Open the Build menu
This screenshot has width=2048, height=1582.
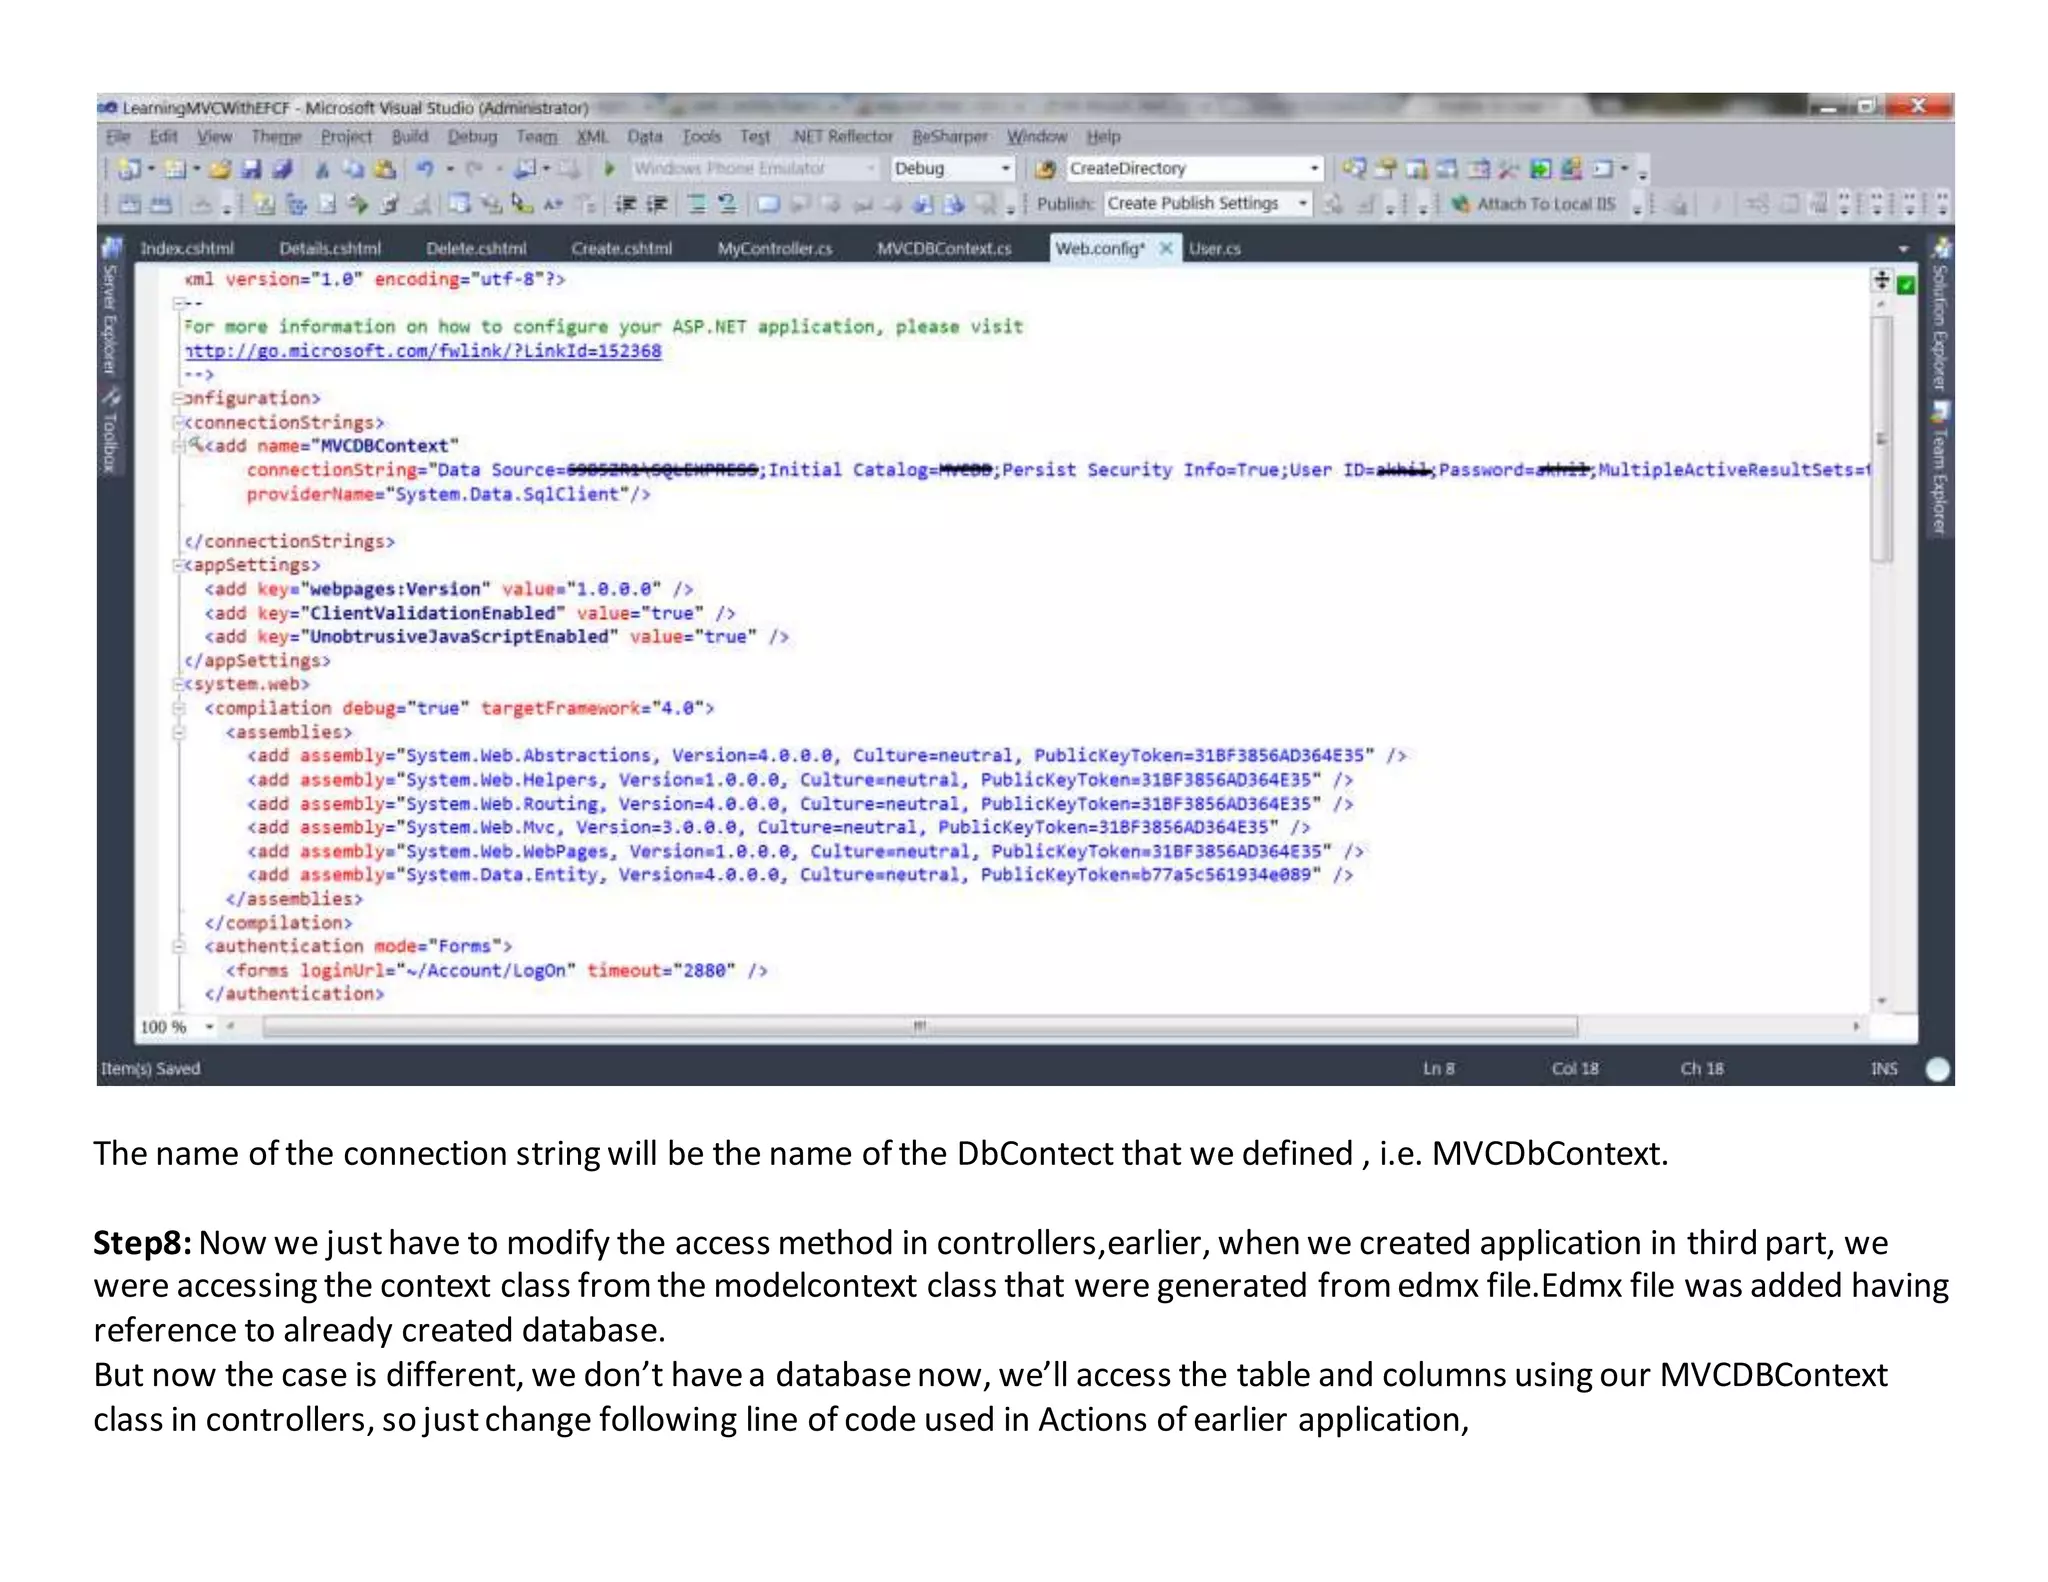tap(409, 137)
